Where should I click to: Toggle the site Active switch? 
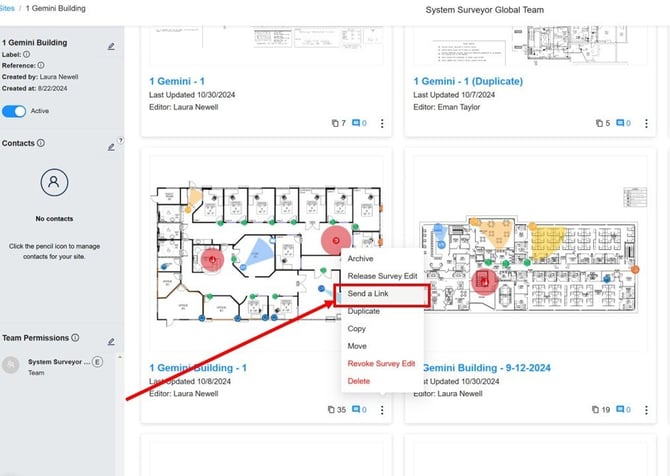[x=14, y=111]
